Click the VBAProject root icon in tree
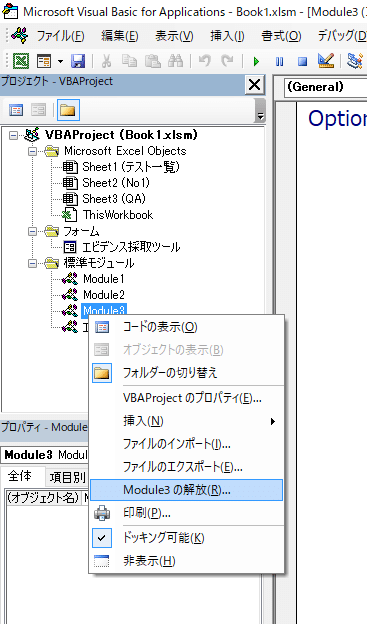 click(31, 135)
